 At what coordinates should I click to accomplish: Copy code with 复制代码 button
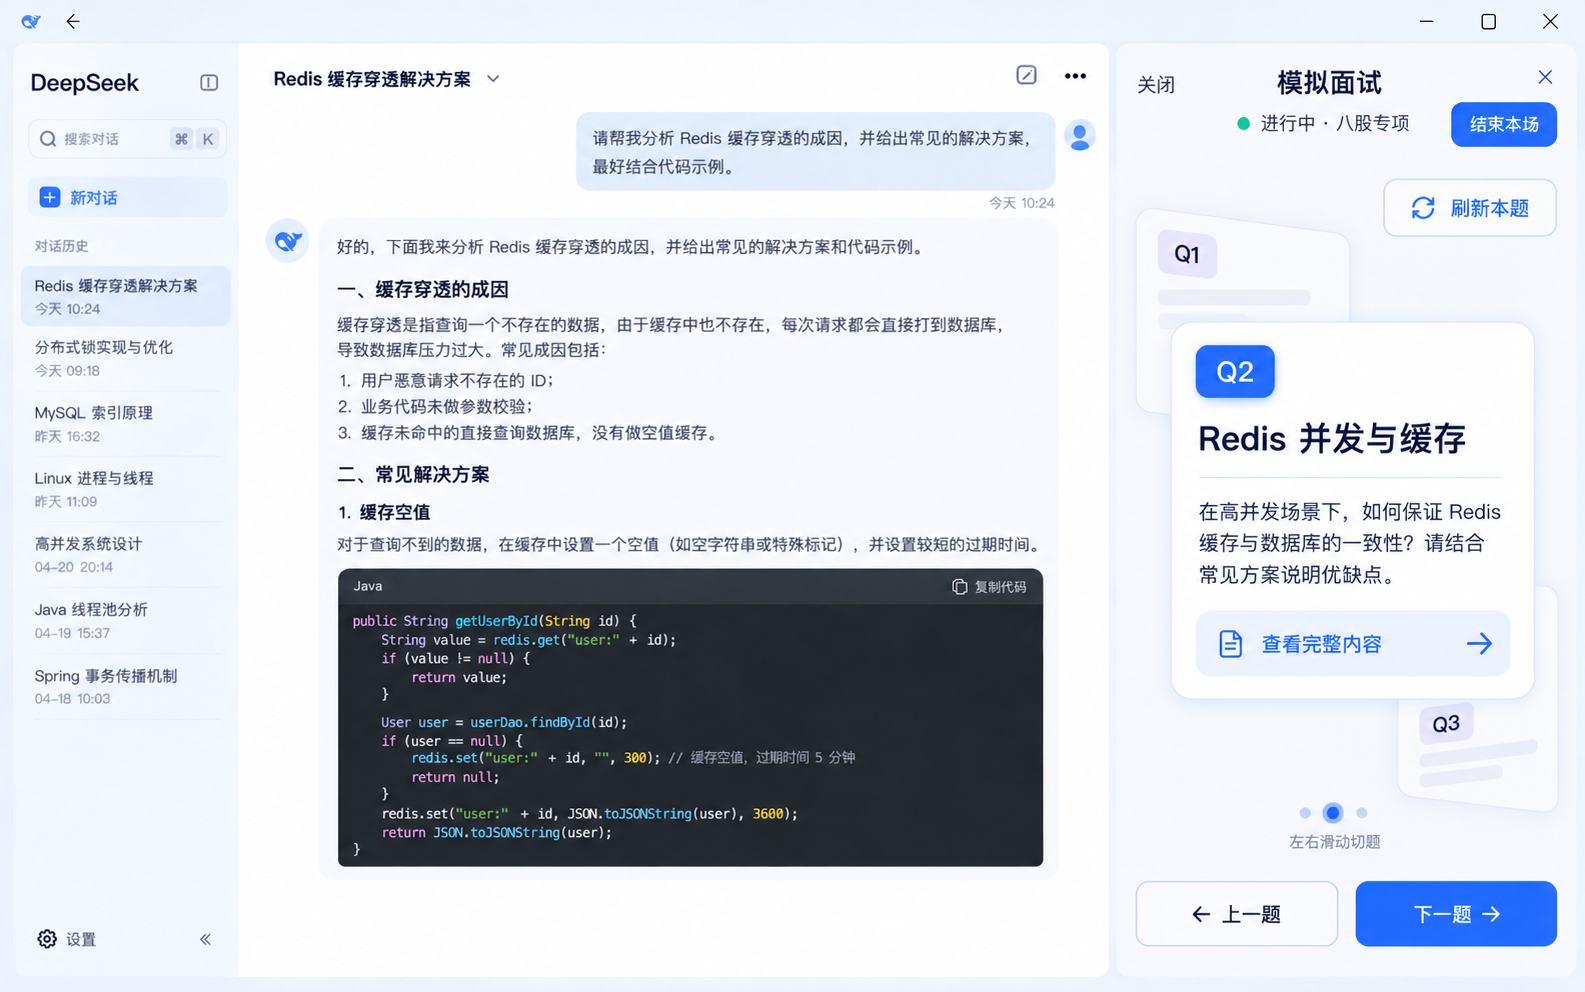tap(989, 587)
